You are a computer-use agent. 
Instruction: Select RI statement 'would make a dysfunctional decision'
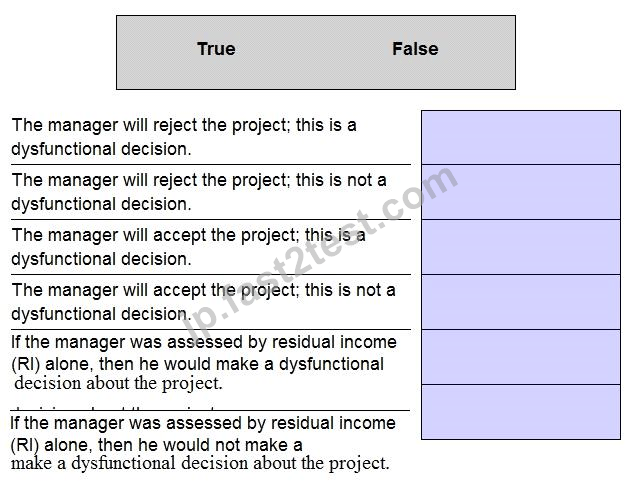pos(204,363)
